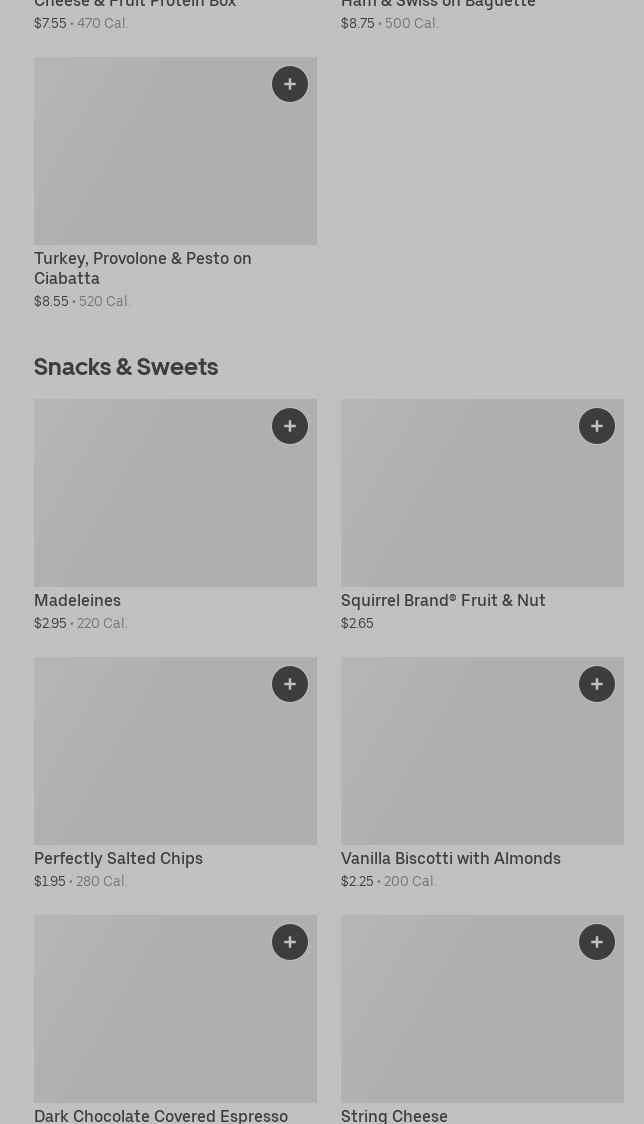Click the Snacks & Sweets section heading
This screenshot has width=644, height=1124.
(x=126, y=367)
